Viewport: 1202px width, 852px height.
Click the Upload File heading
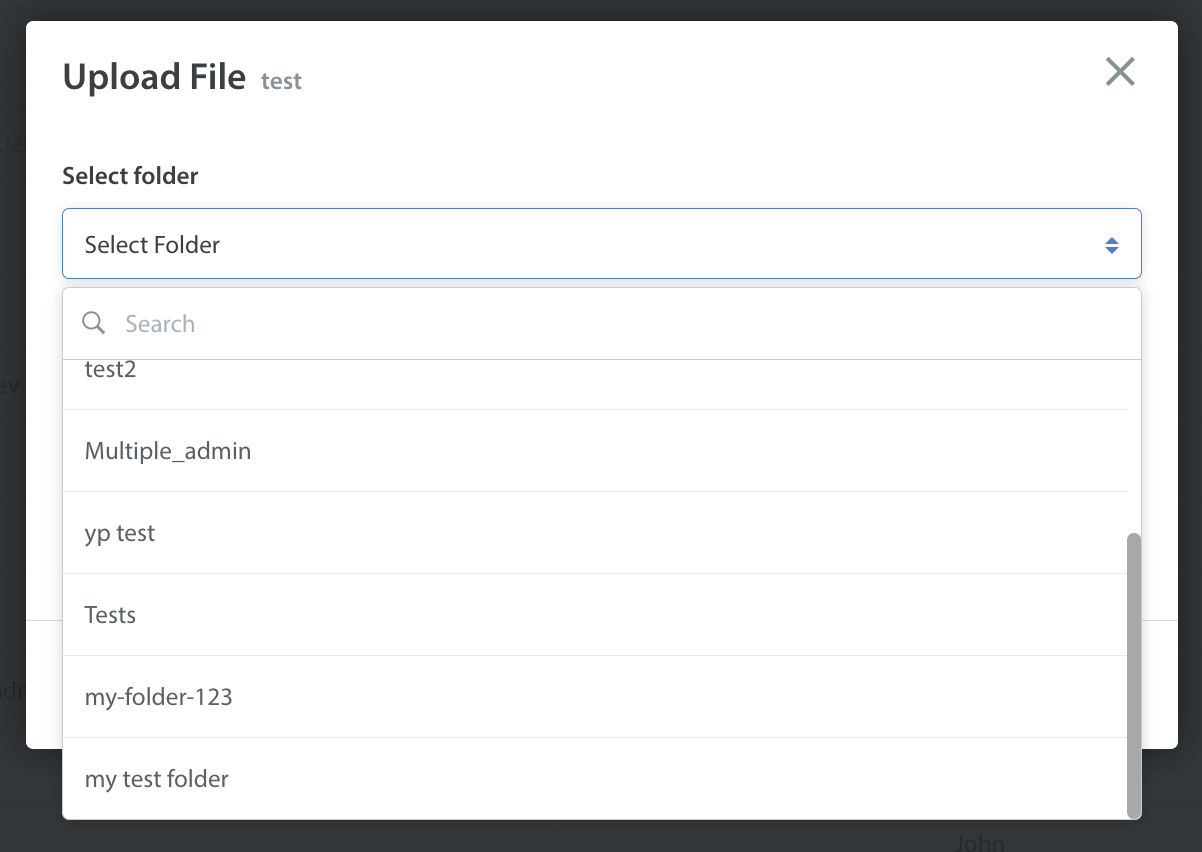coord(154,77)
